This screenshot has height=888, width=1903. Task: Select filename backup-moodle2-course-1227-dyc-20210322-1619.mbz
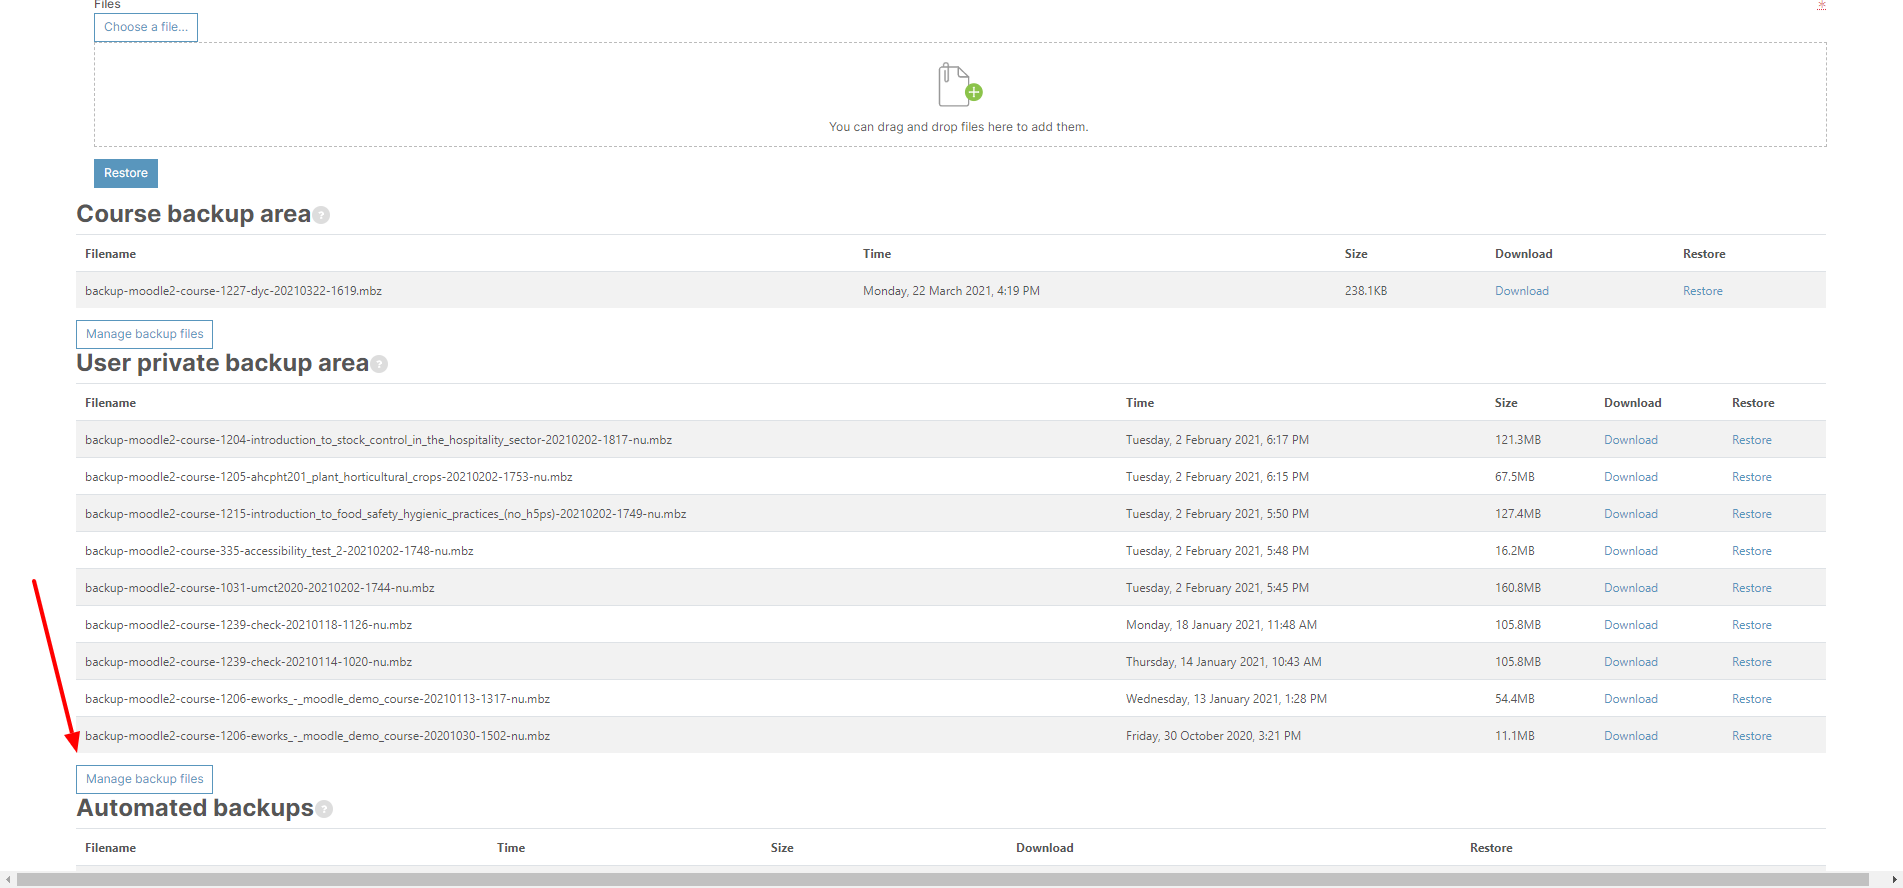pyautogui.click(x=233, y=291)
